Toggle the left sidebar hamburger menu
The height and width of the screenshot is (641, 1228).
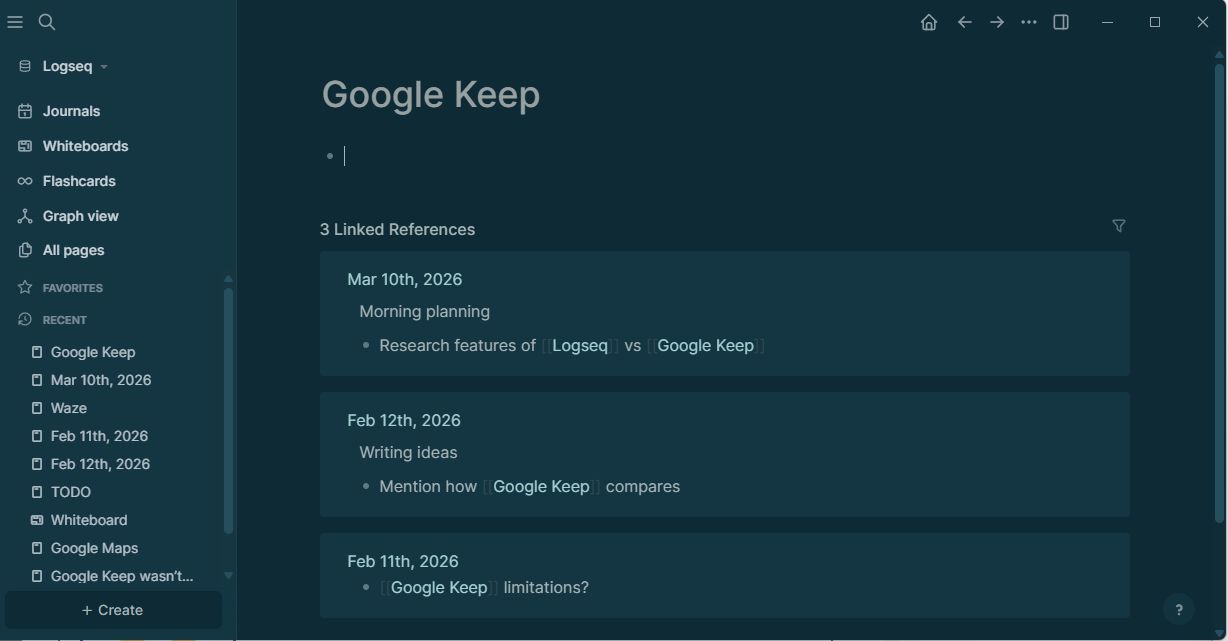(15, 22)
